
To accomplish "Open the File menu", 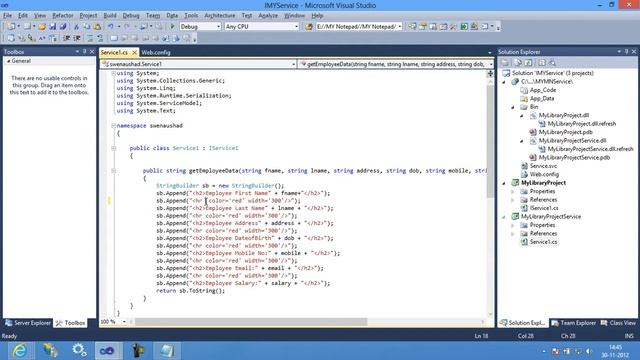I will pos(7,16).
